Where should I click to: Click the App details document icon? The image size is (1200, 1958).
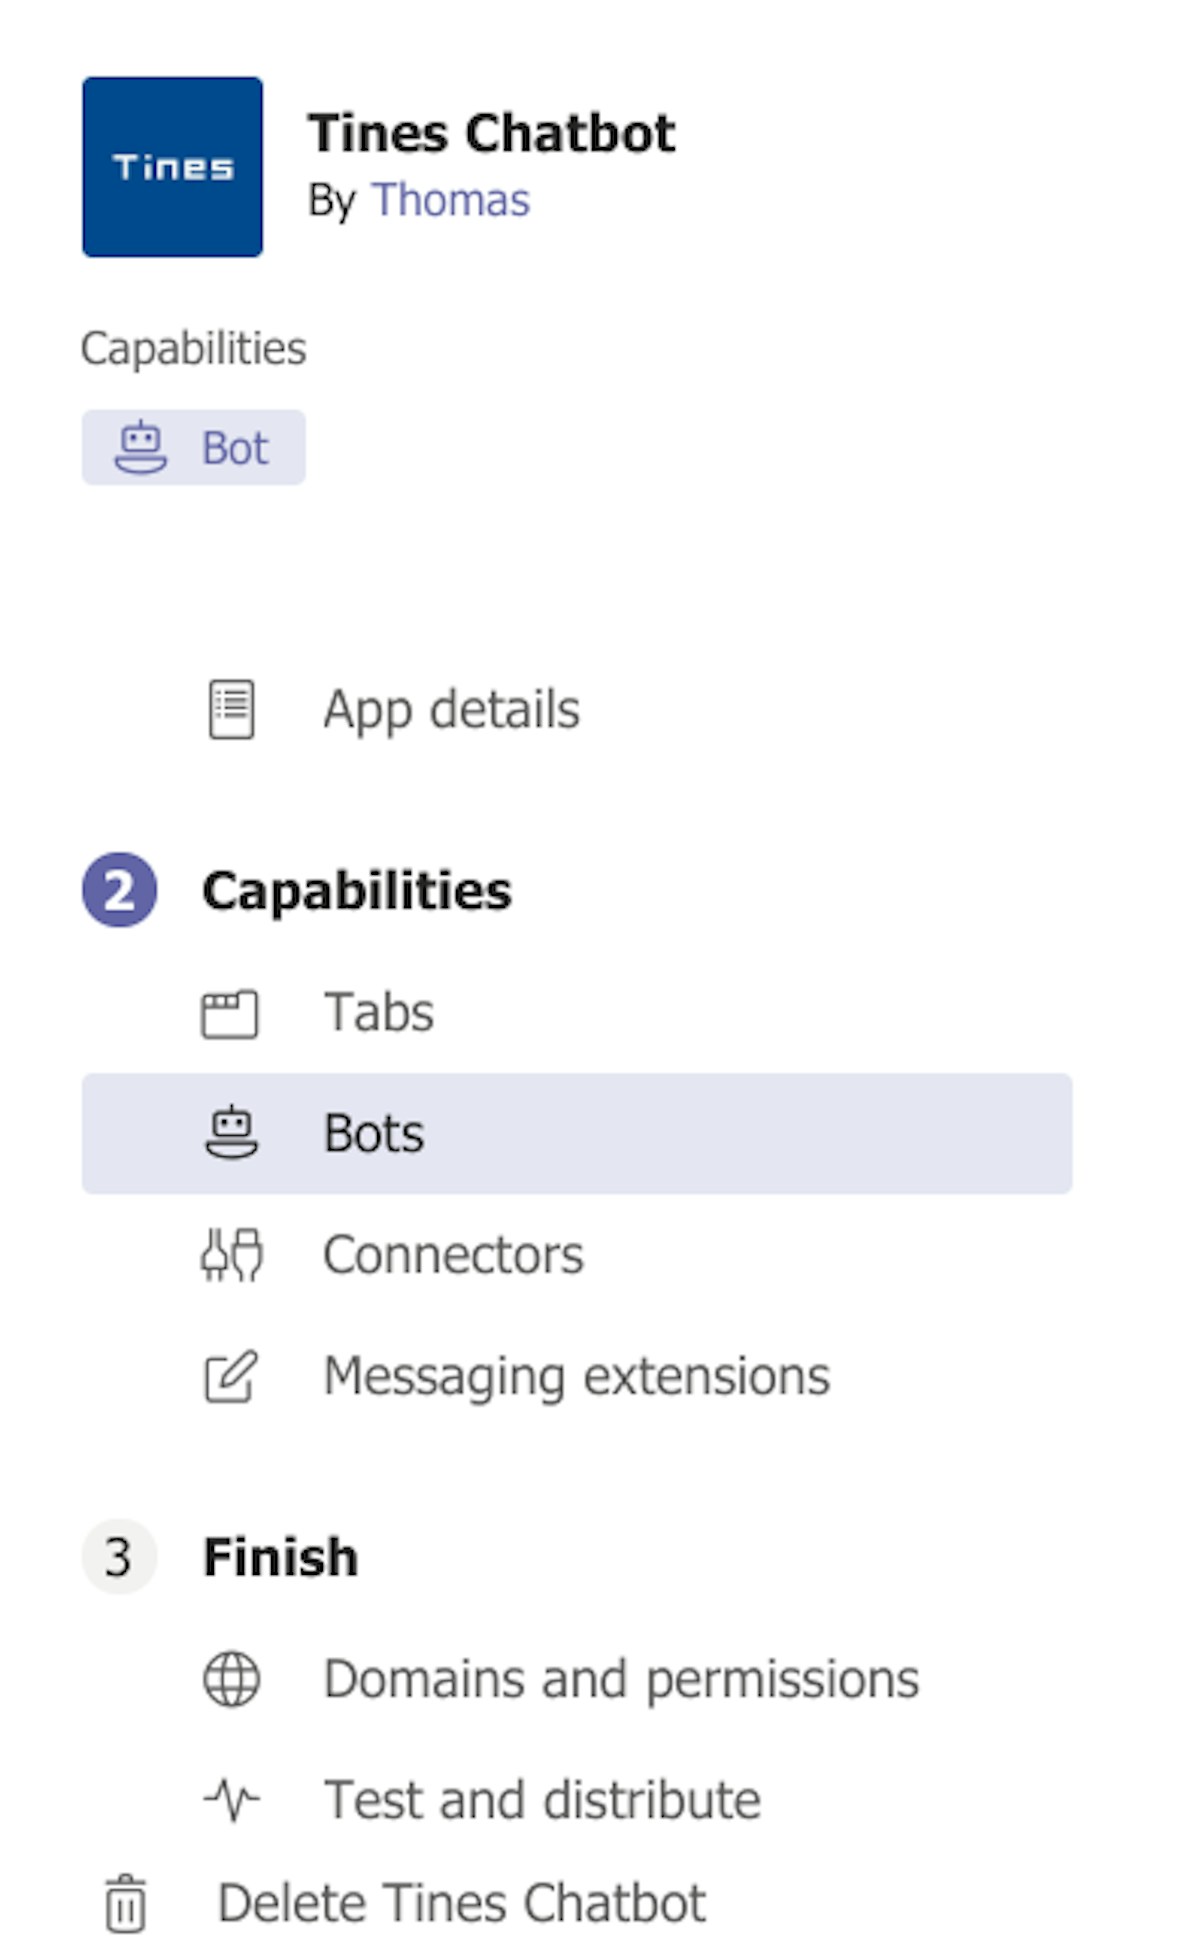231,710
